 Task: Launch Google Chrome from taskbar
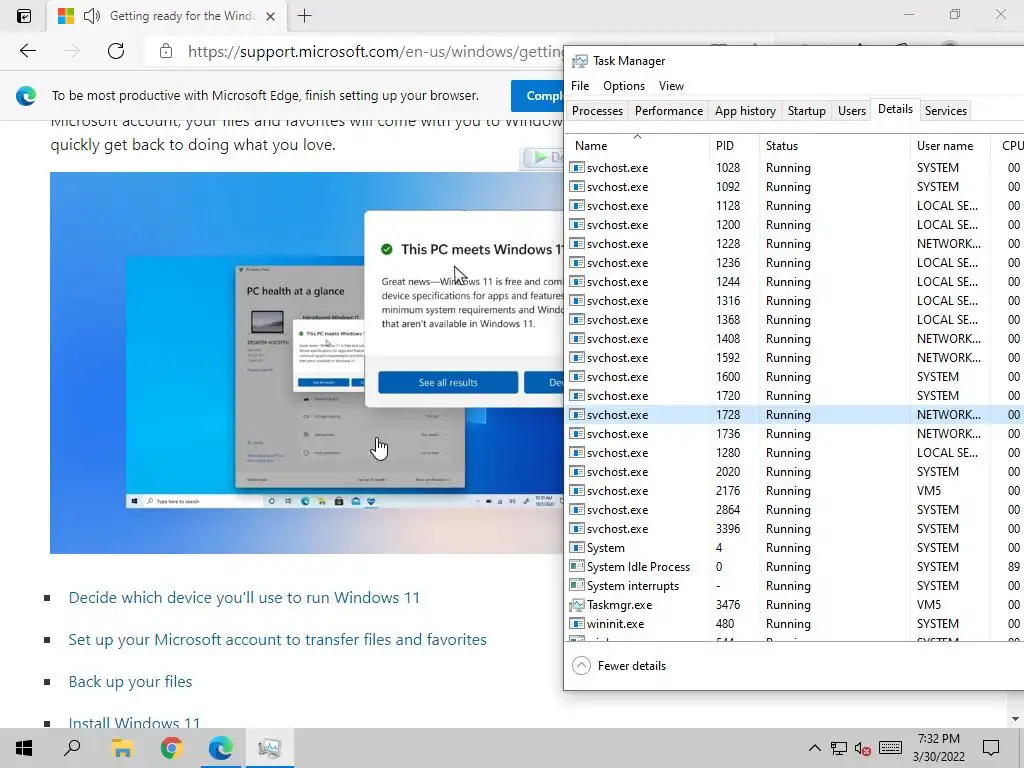[171, 748]
